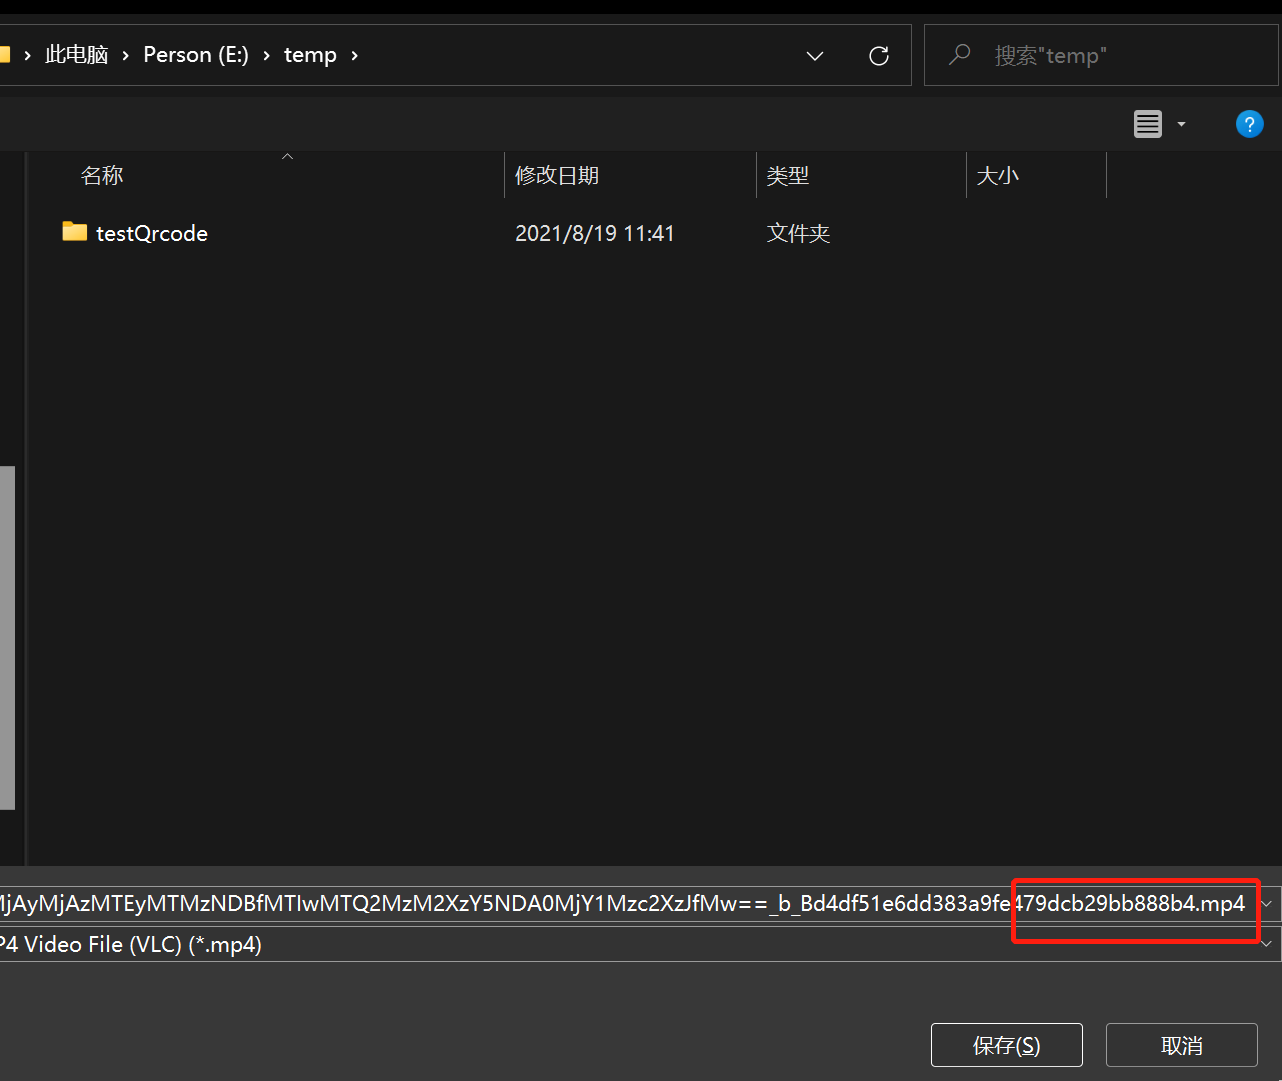Navigate to 此电脑 in the breadcrumb
This screenshot has width=1282, height=1081.
click(x=77, y=55)
